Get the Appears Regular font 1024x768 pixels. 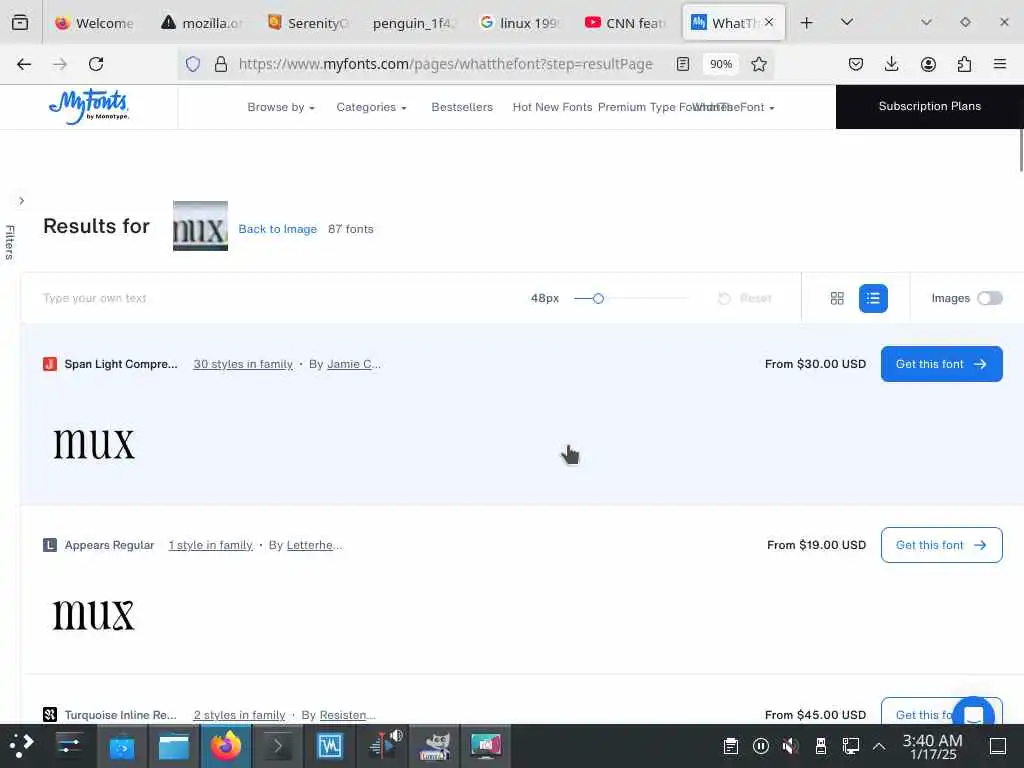click(x=941, y=545)
